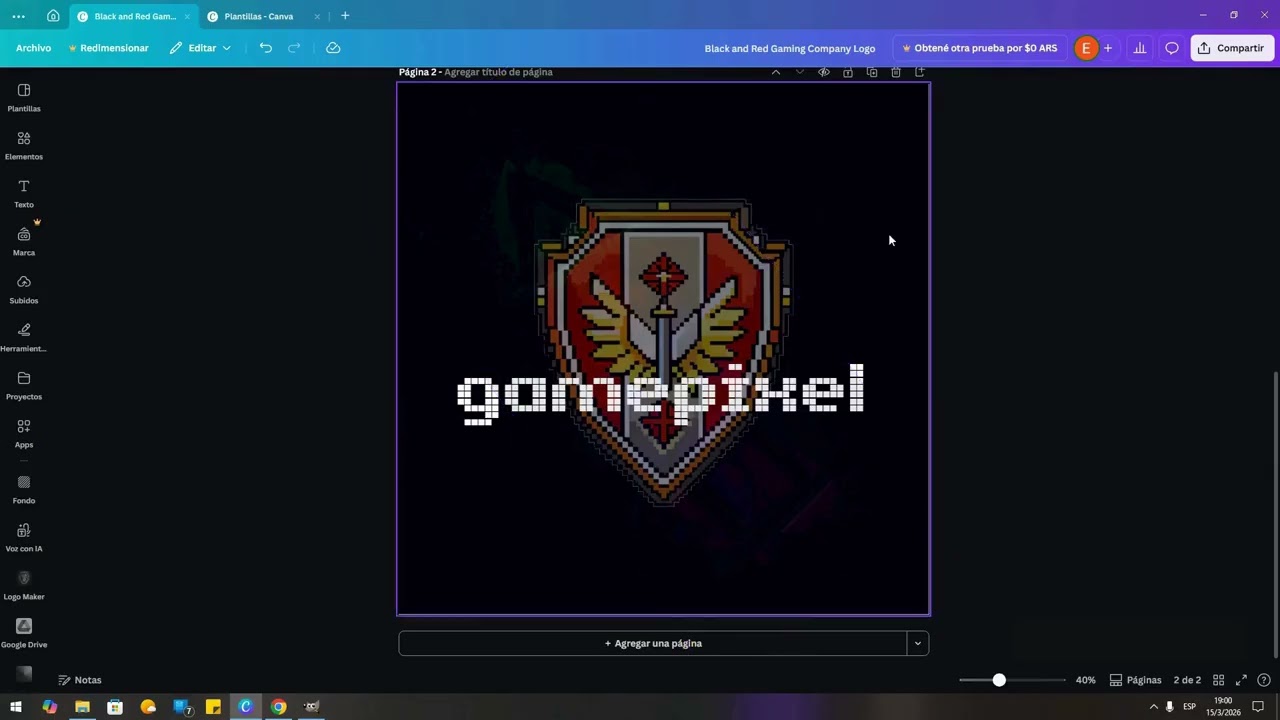1280x720 pixels.
Task: Close the Plantillas - Canva tab
Action: click(x=317, y=16)
